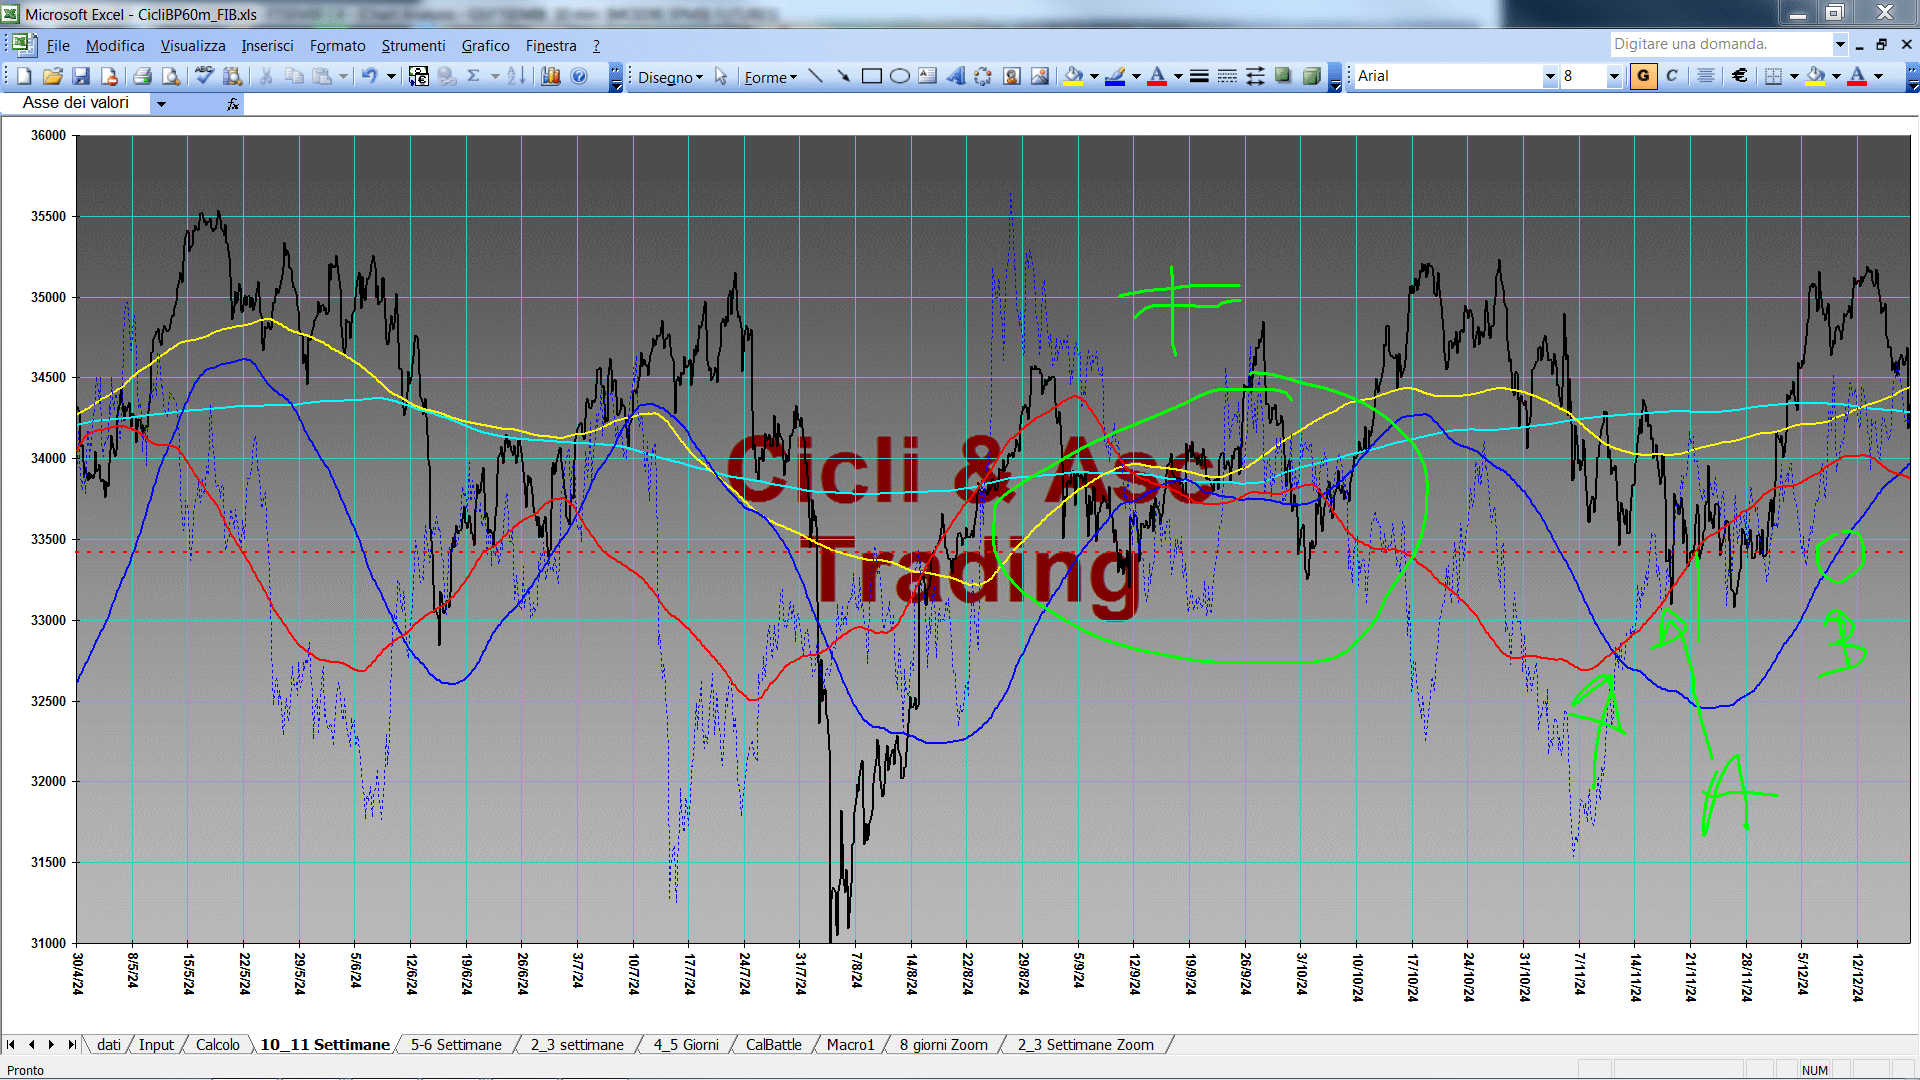The height and width of the screenshot is (1080, 1920).
Task: Open the Visualizza menu
Action: coord(193,45)
